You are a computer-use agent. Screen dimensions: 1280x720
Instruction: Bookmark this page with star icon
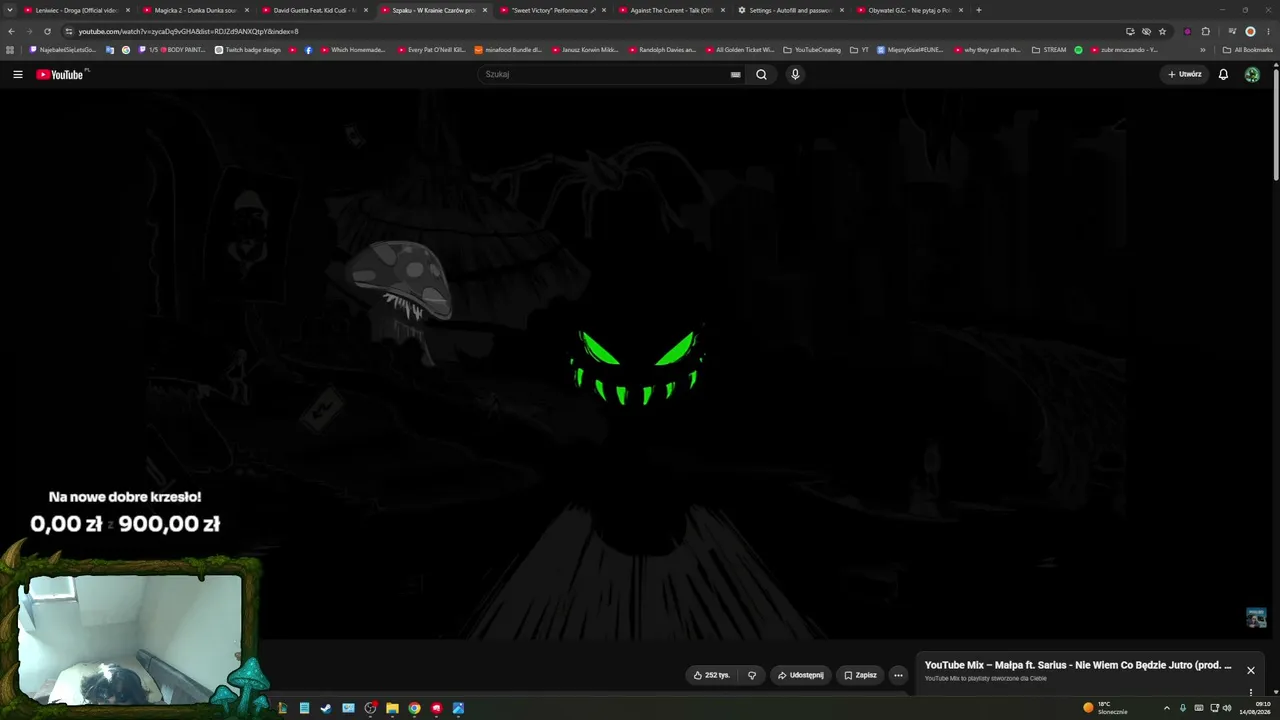pos(1162,31)
